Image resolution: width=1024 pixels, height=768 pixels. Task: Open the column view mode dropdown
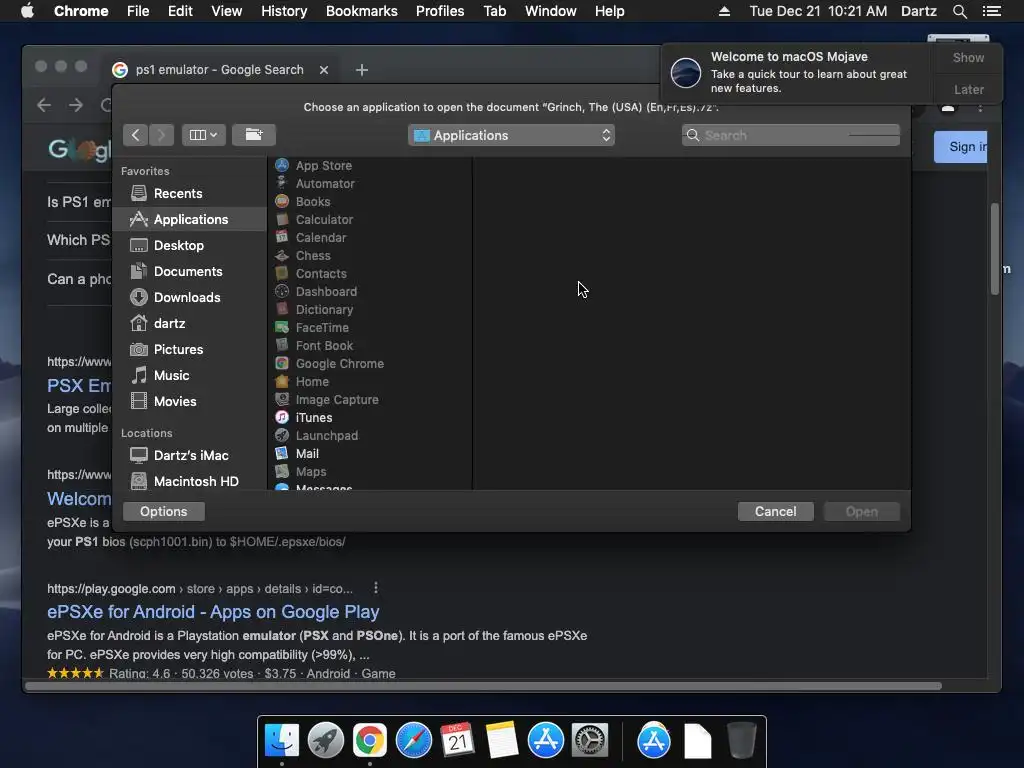(203, 135)
